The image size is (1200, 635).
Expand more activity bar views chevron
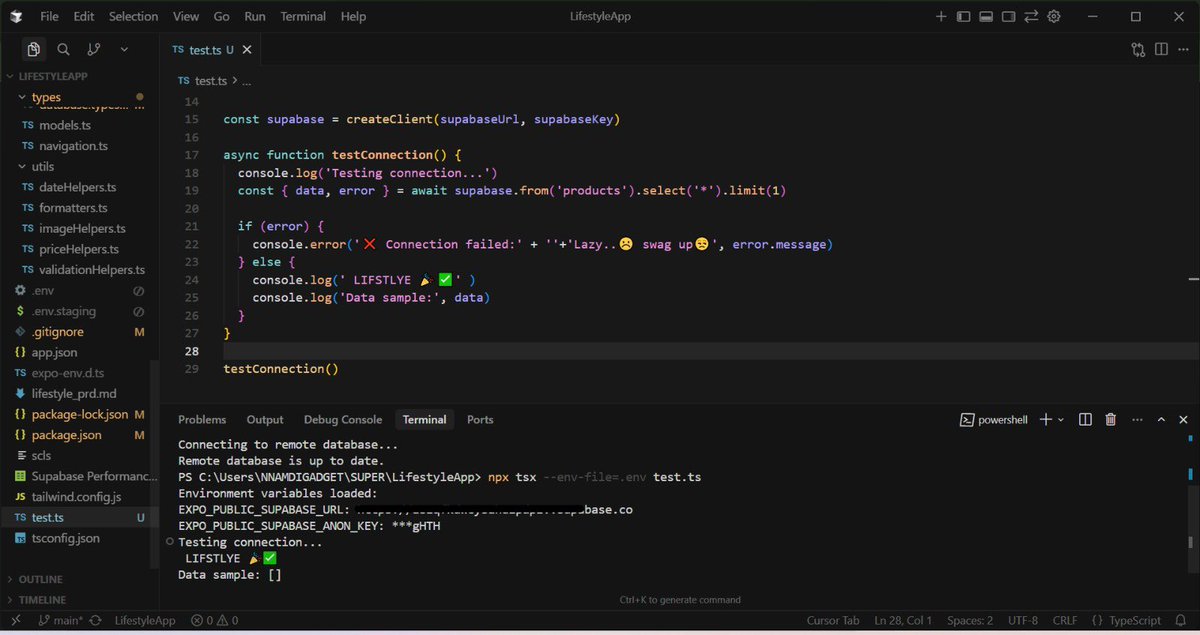[x=124, y=49]
